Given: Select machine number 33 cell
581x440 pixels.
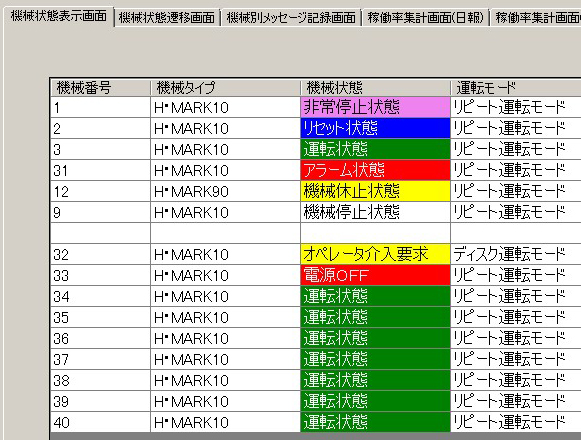Looking at the screenshot, I should [x=100, y=275].
